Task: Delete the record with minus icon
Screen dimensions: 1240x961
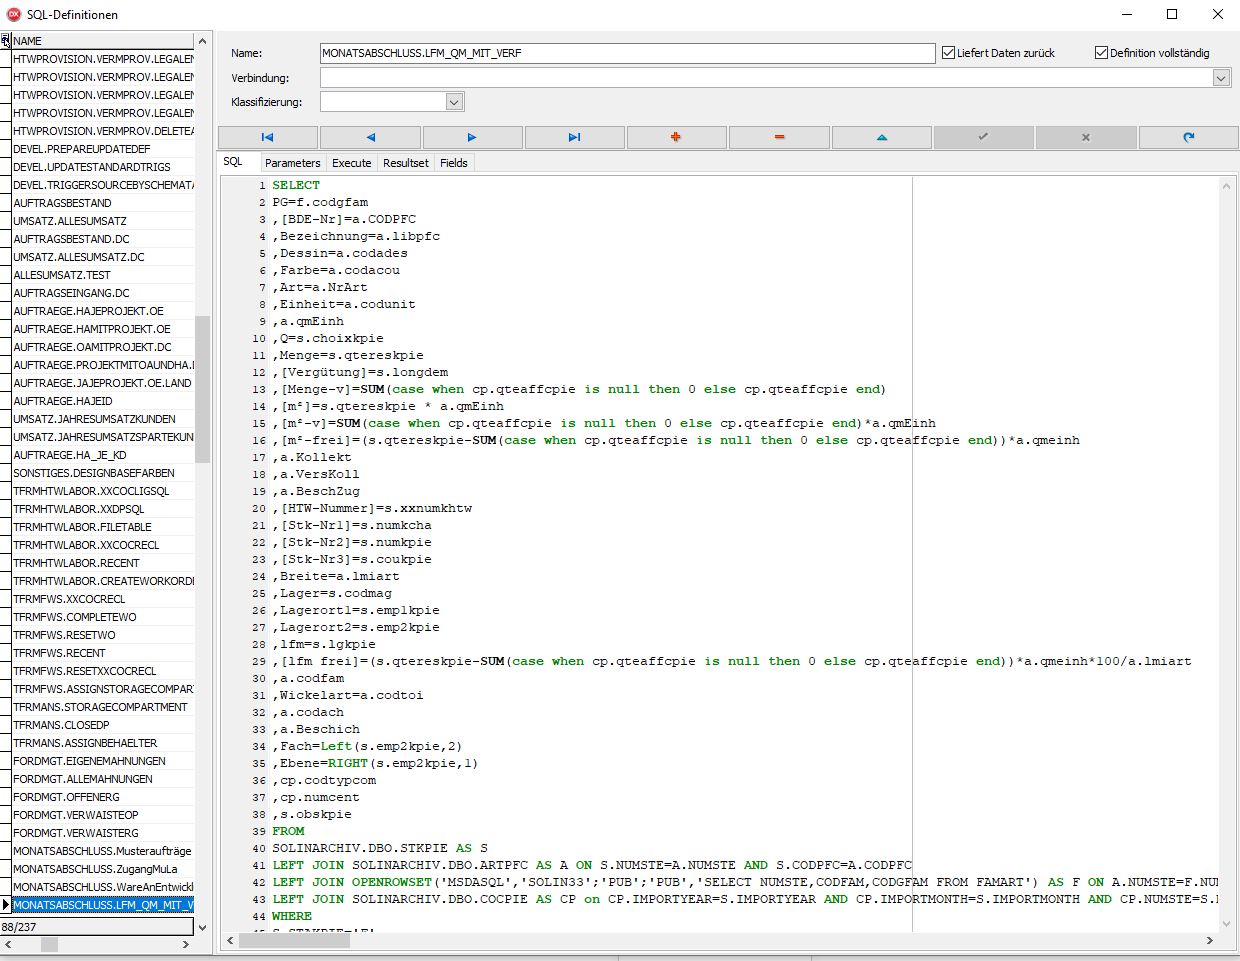Action: 779,137
